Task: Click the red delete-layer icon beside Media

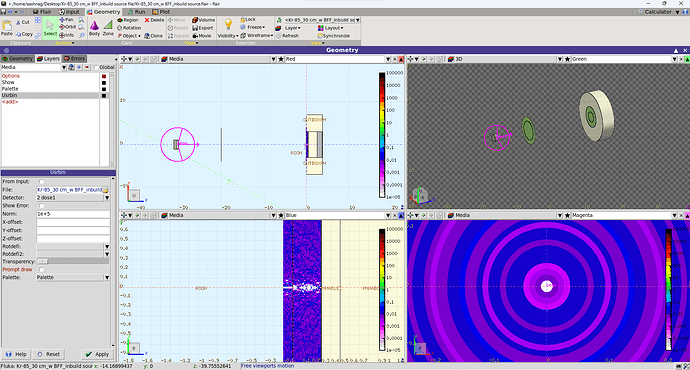Action: (x=87, y=67)
